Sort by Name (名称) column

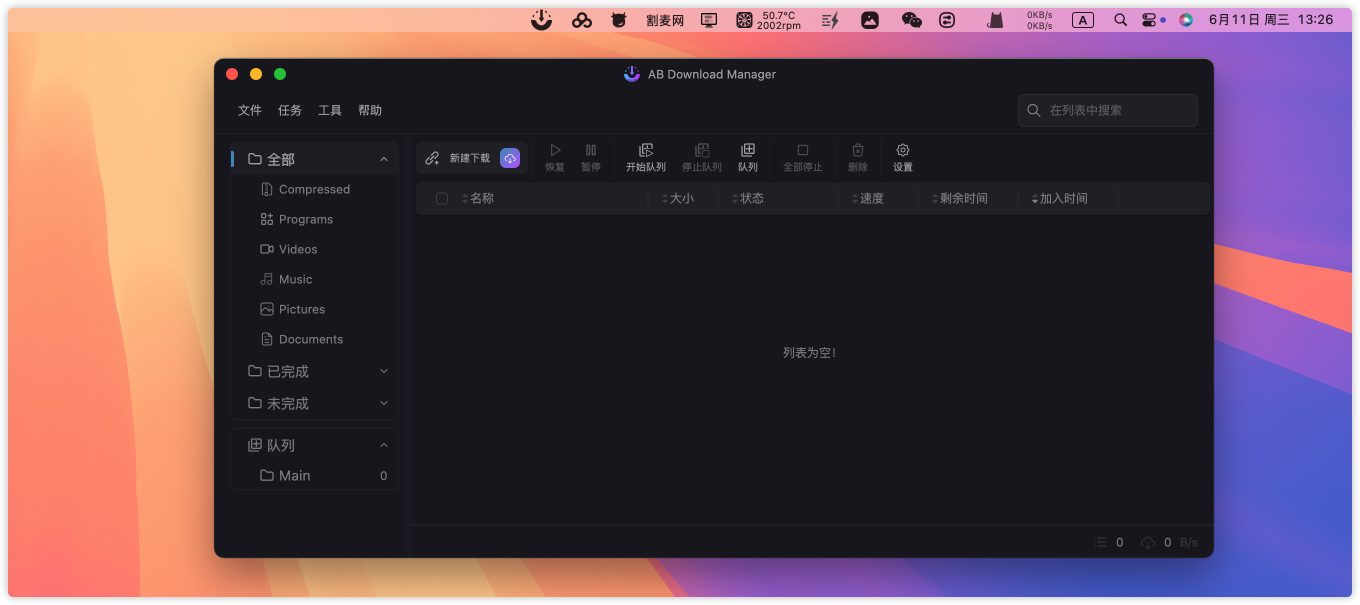477,198
